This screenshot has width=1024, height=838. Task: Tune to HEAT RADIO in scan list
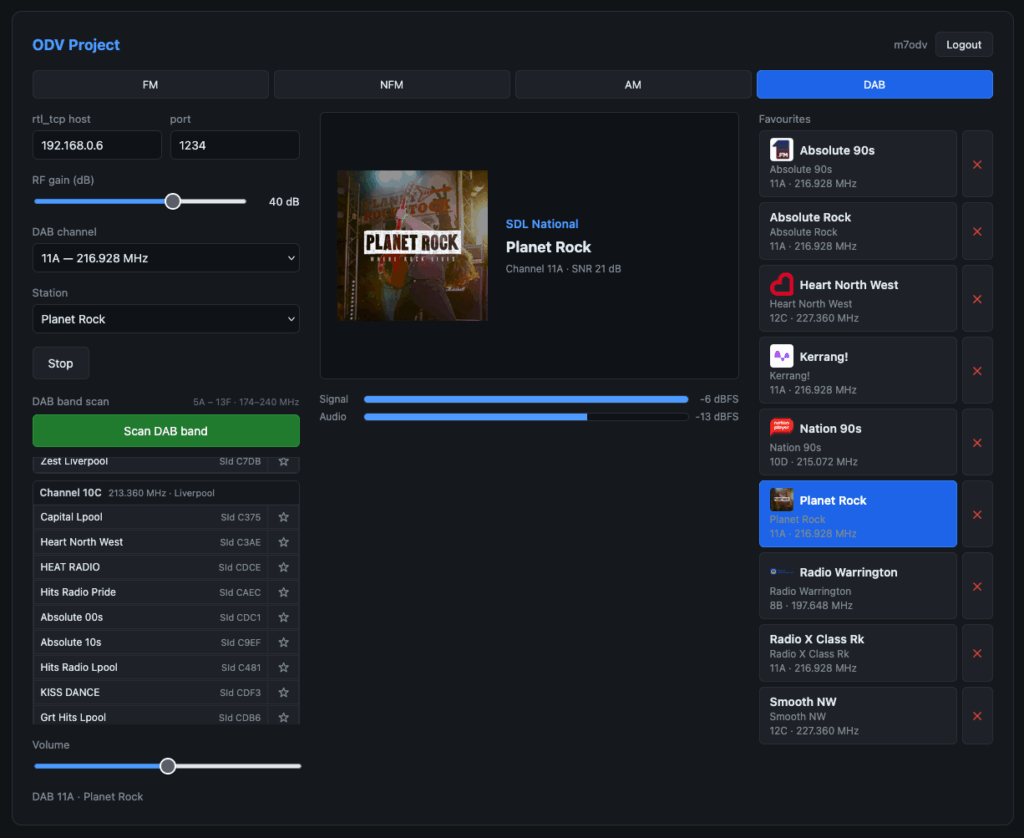click(150, 567)
